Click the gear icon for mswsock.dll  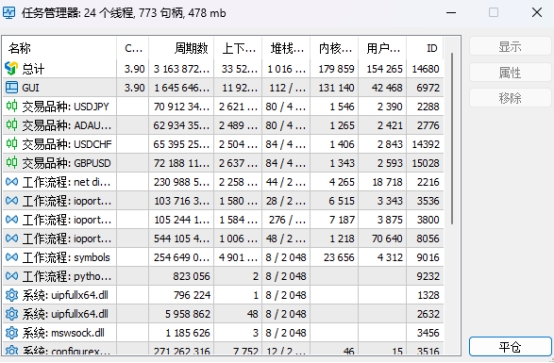point(12,333)
